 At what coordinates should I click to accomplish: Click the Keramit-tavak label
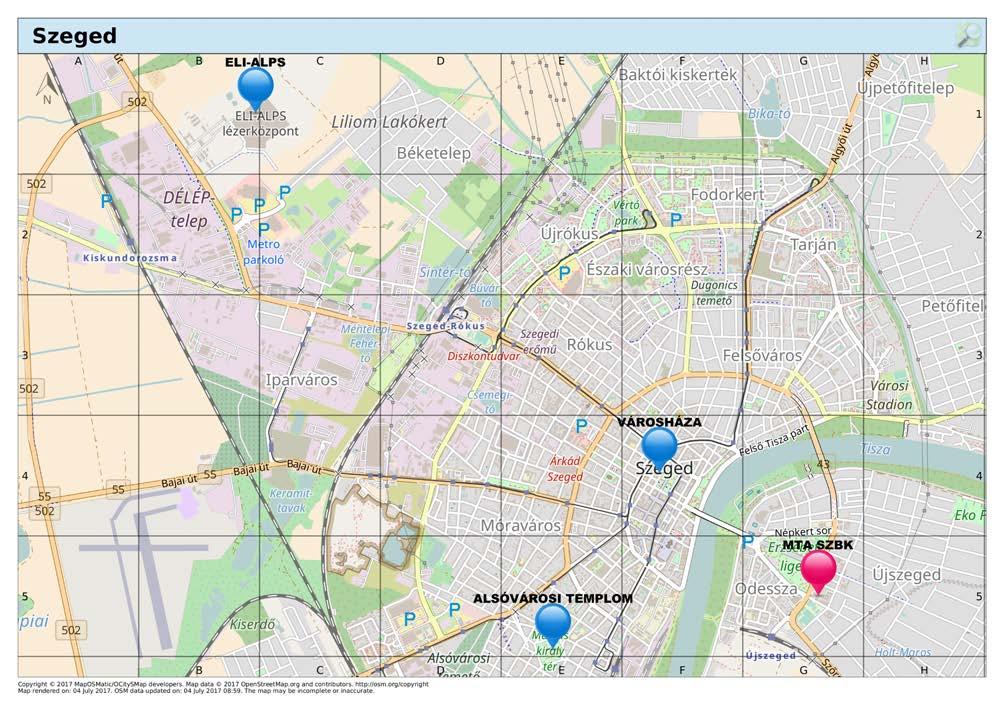click(291, 500)
